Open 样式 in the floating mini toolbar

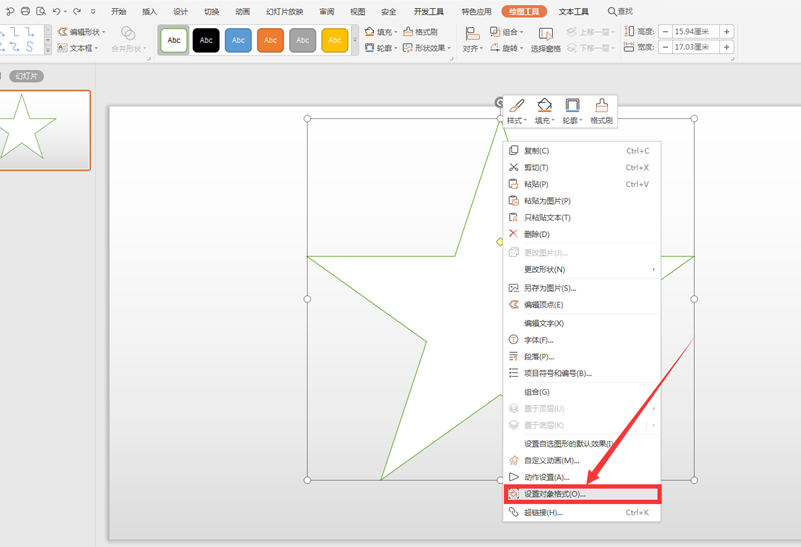(516, 111)
